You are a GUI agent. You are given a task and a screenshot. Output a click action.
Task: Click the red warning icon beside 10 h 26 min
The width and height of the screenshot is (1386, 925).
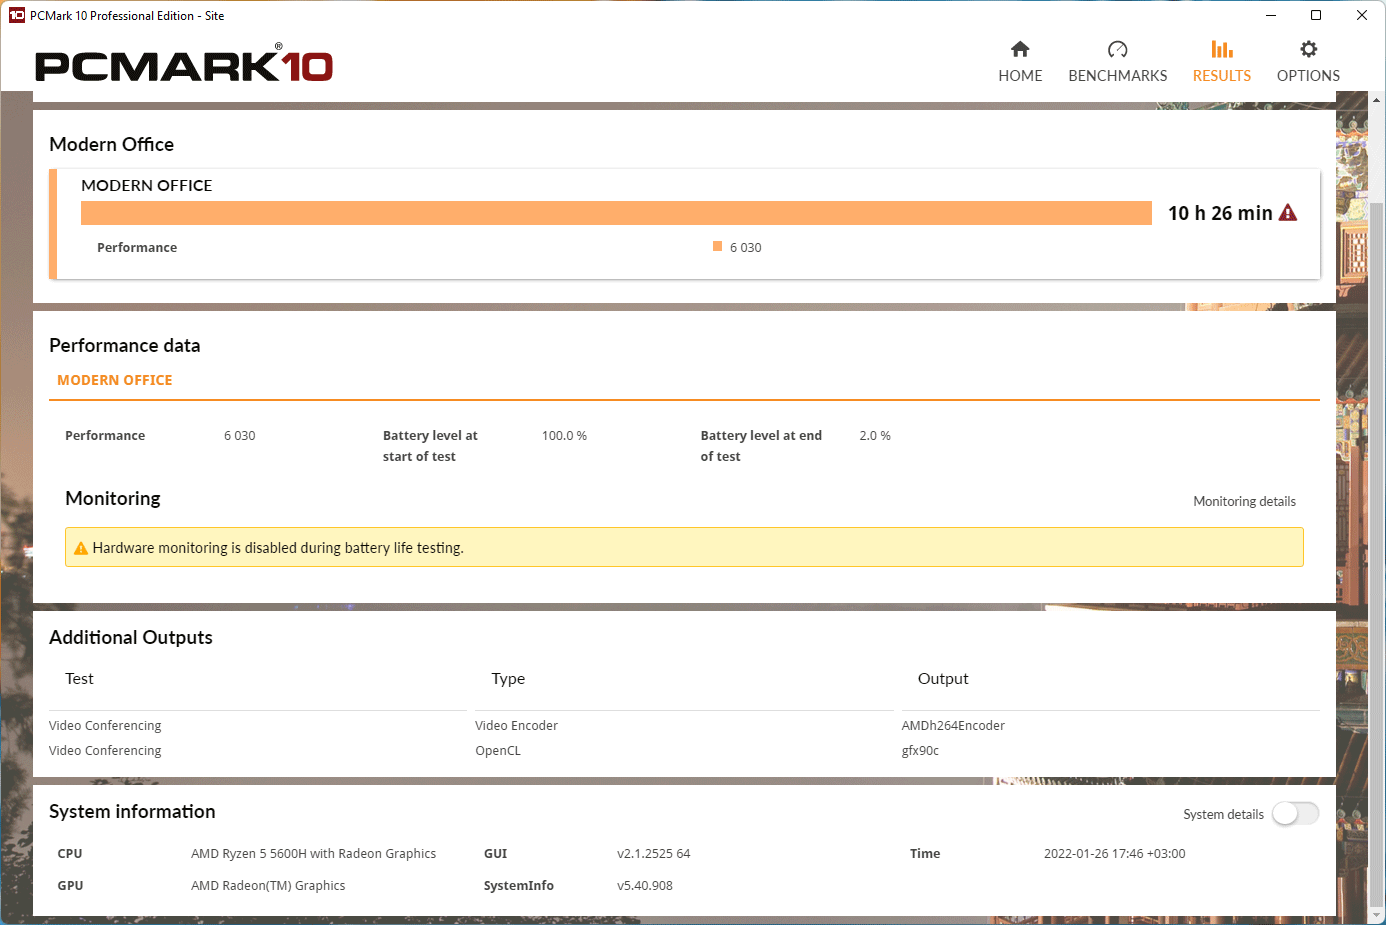point(1288,213)
